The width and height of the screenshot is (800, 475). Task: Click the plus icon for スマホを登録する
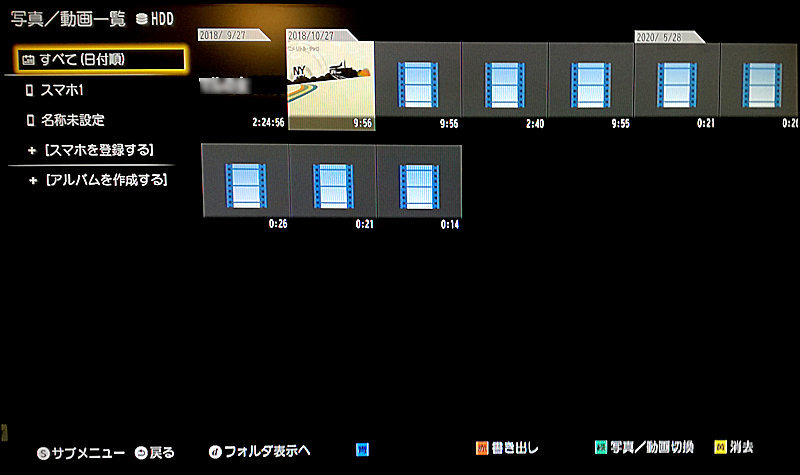[31, 150]
